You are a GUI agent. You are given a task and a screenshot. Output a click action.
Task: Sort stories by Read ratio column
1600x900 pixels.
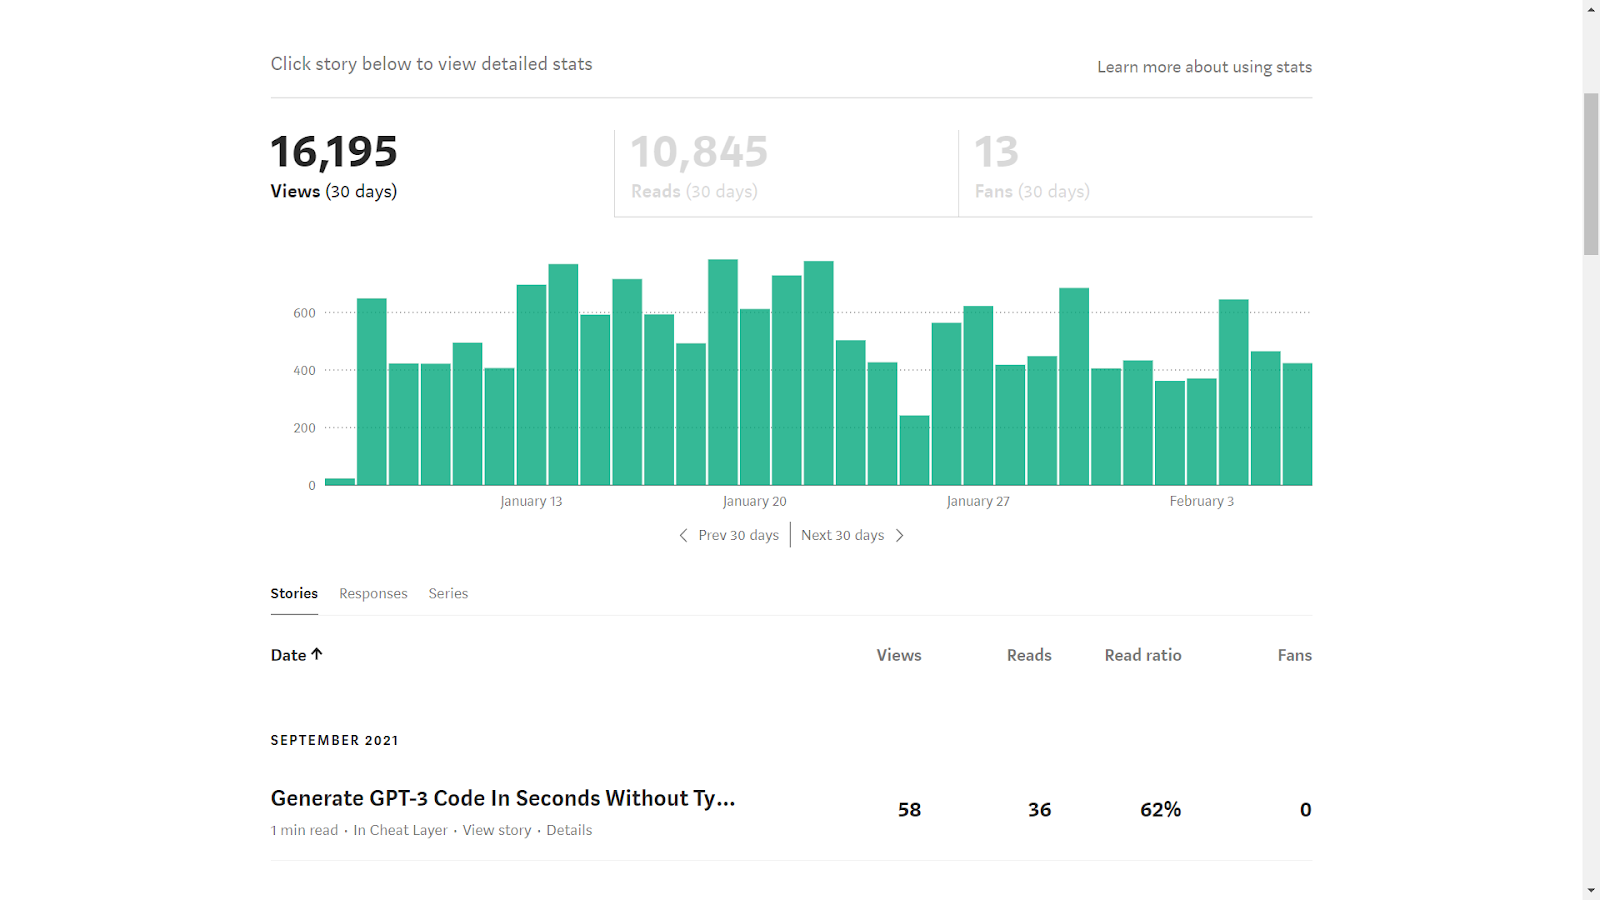pyautogui.click(x=1143, y=655)
